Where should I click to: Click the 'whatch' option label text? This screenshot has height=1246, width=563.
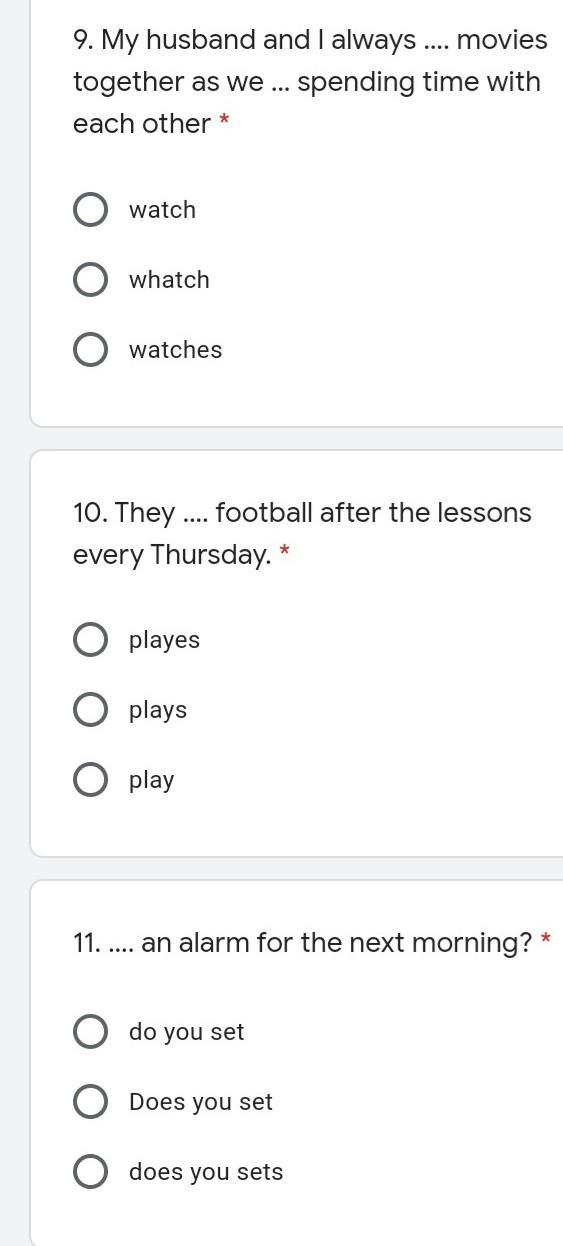coord(169,280)
